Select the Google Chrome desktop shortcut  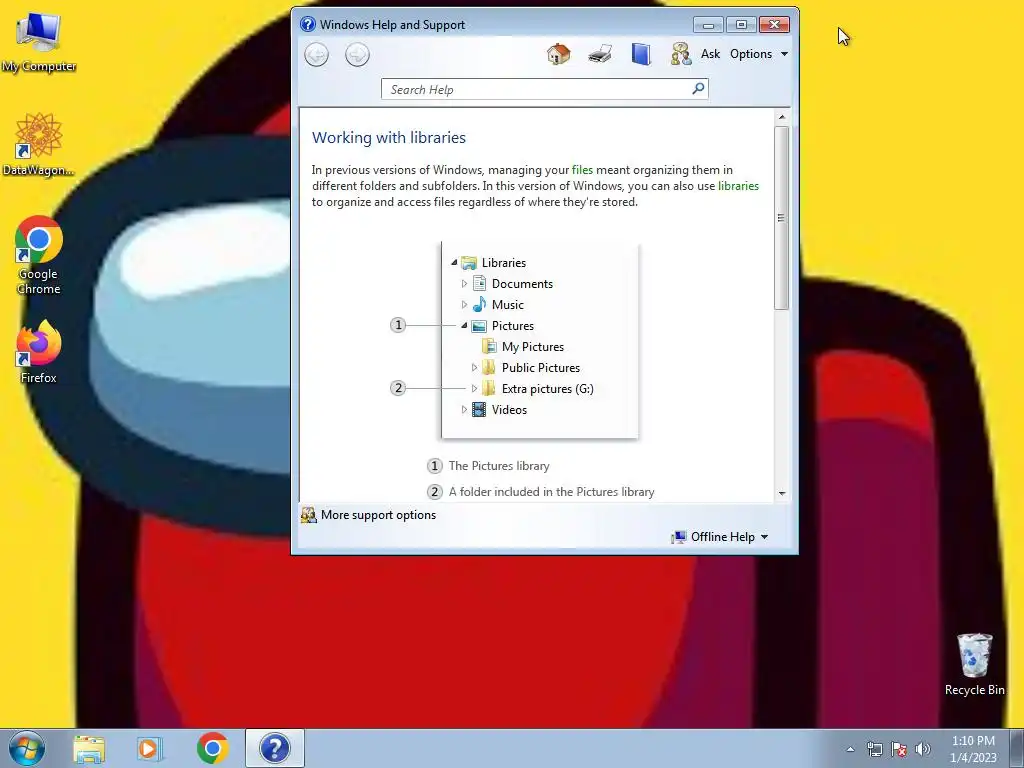point(39,255)
